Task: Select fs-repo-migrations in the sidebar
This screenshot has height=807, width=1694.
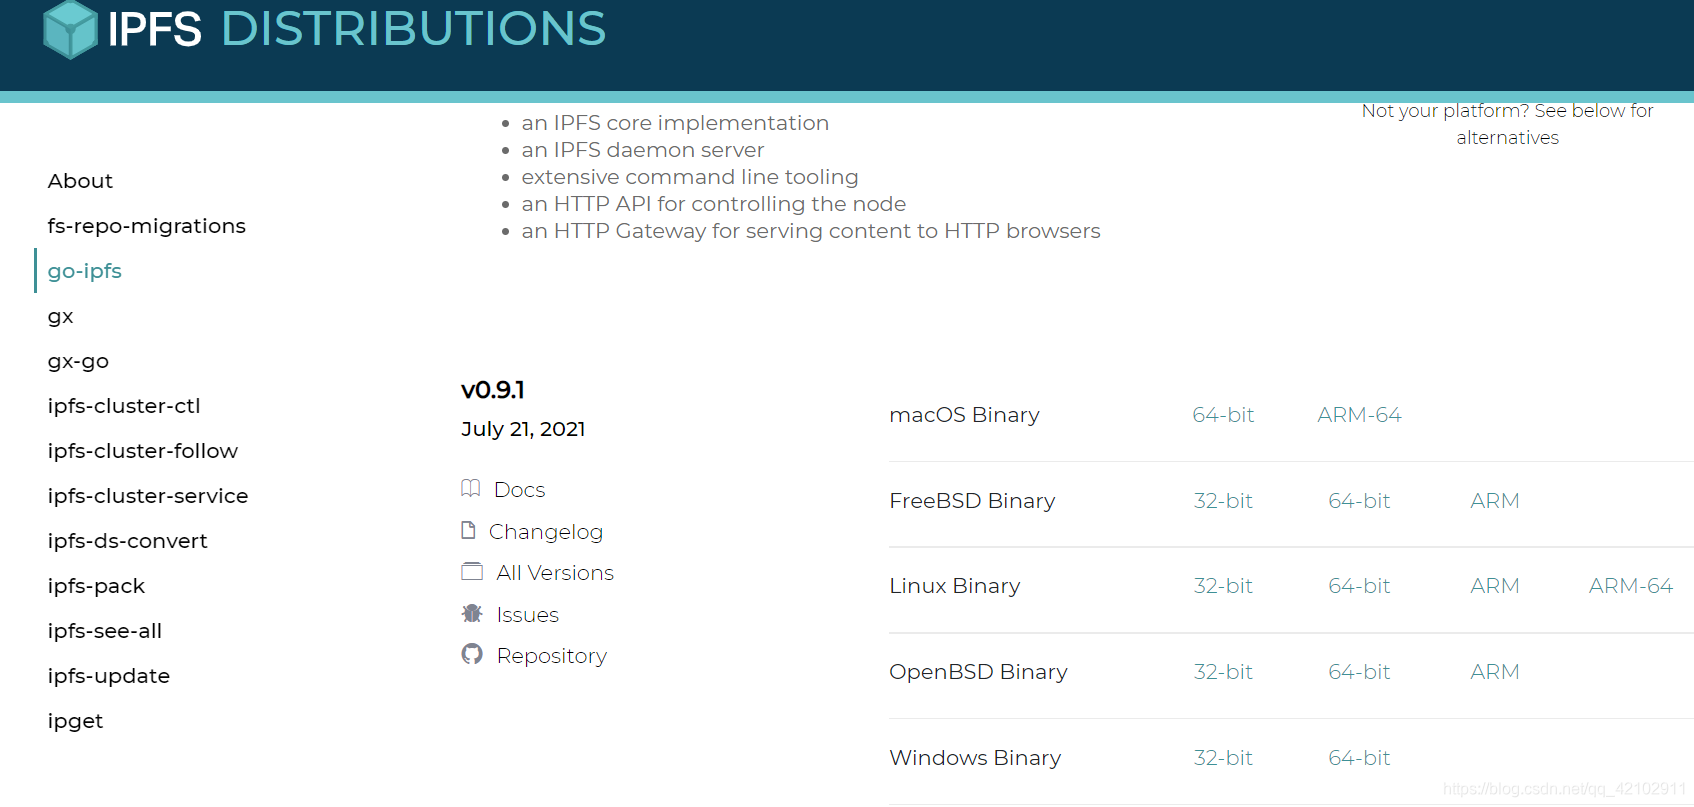Action: point(146,226)
